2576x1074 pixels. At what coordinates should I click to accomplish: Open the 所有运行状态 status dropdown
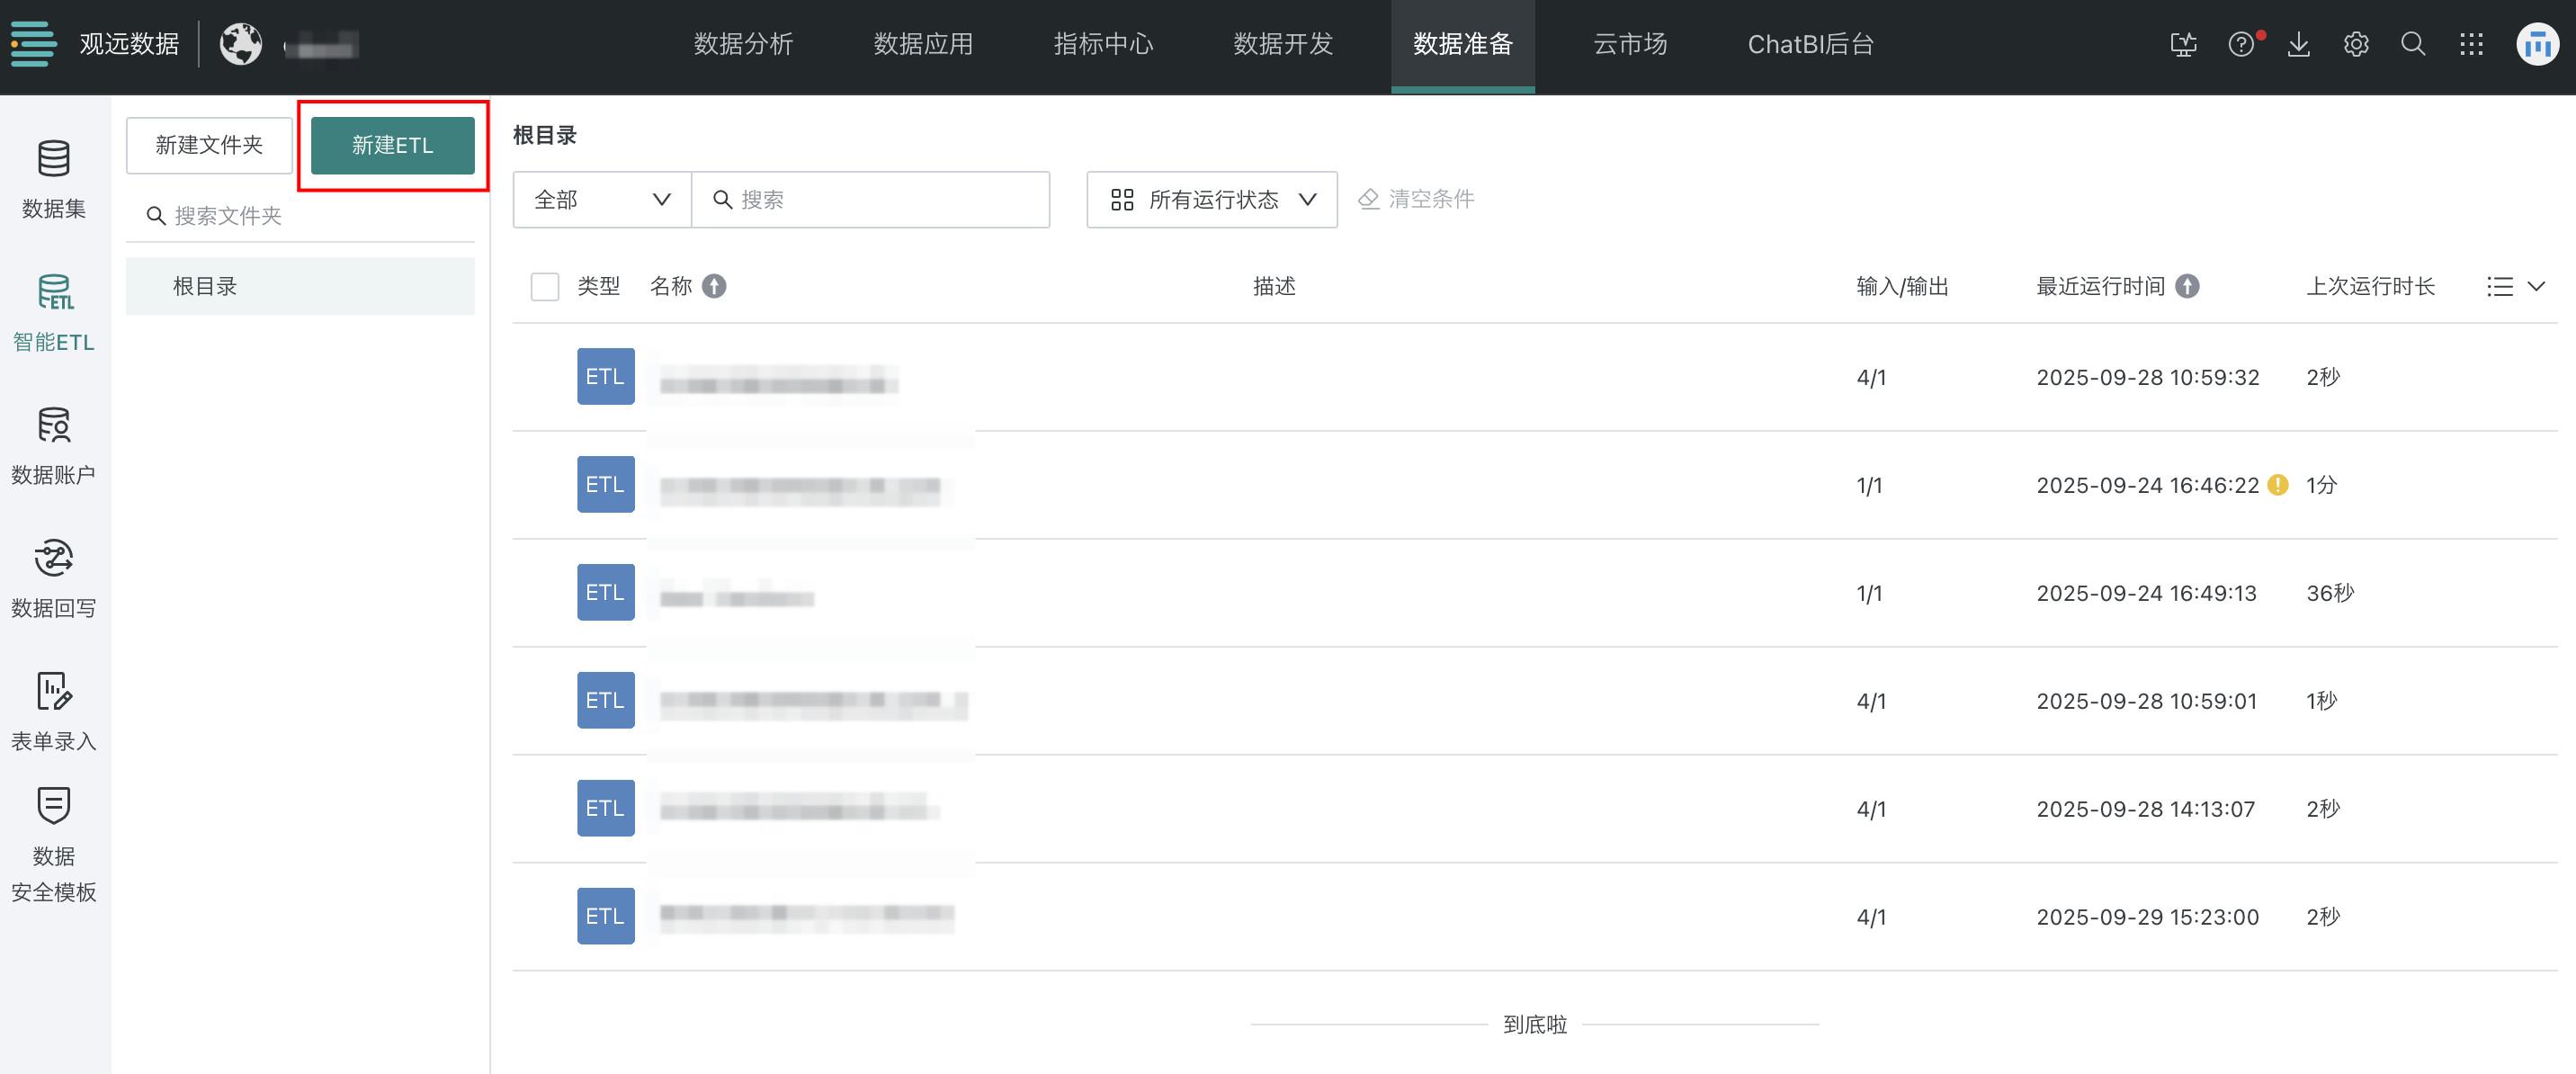coord(1211,200)
